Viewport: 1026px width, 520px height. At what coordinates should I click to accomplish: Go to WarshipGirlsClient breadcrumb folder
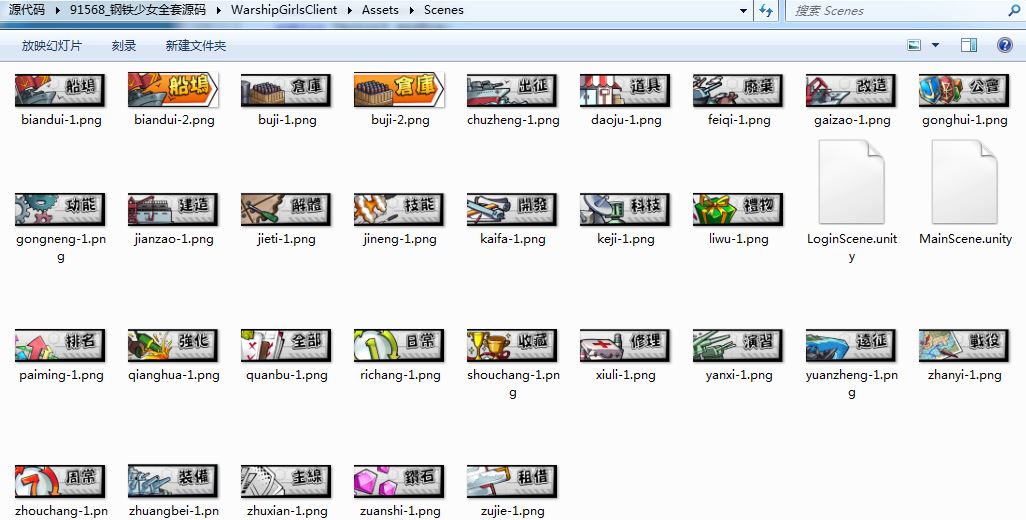click(x=283, y=10)
